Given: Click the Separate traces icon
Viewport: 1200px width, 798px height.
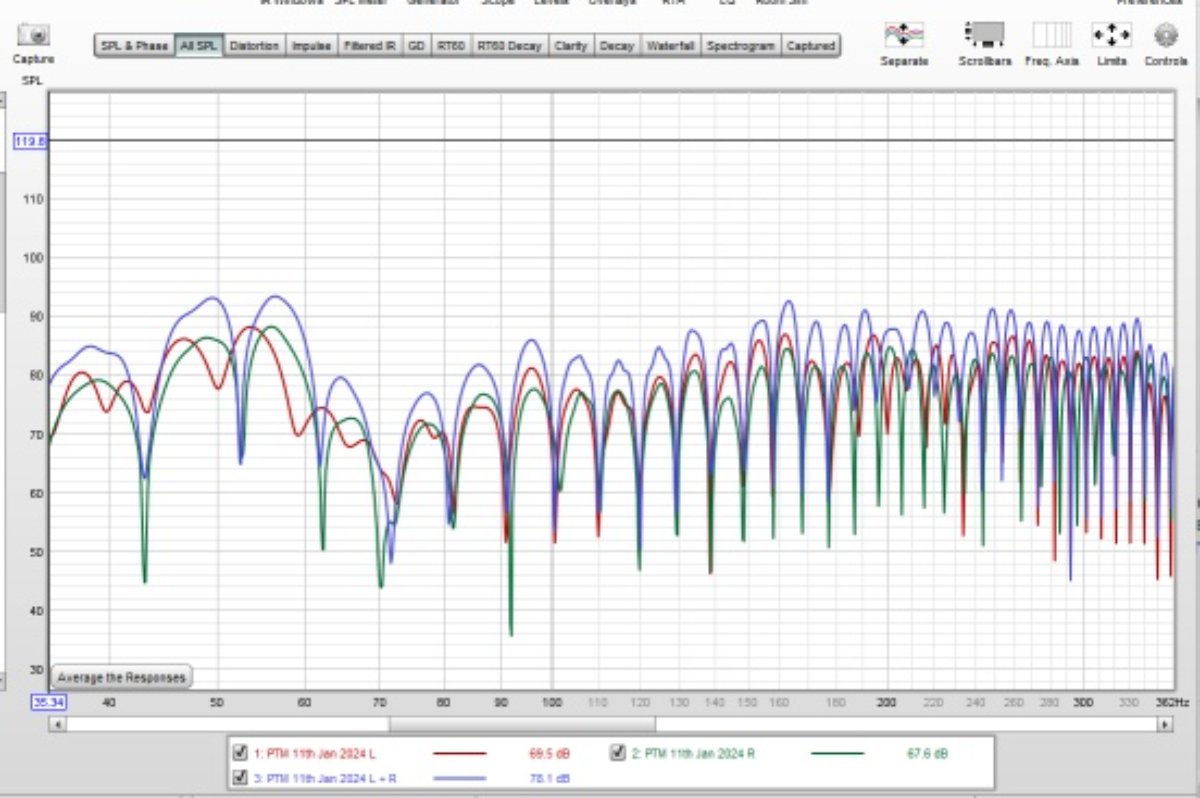Looking at the screenshot, I should 904,36.
